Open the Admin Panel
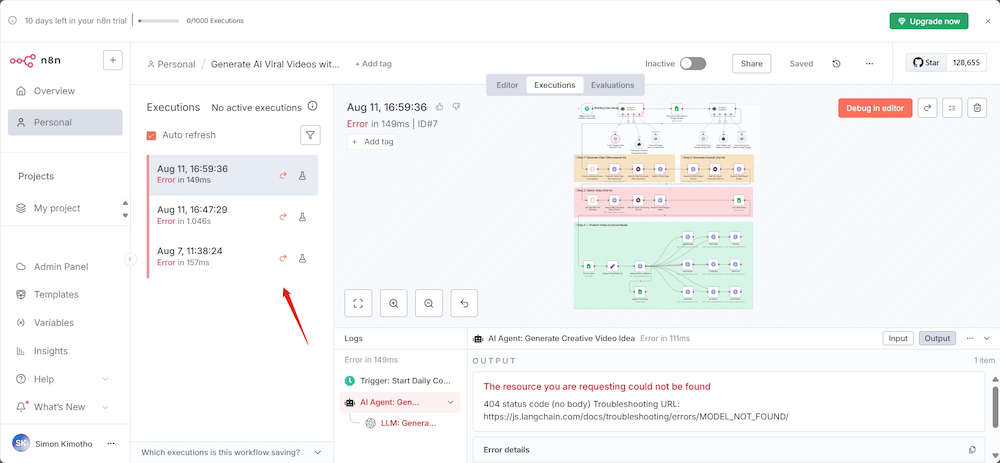Image resolution: width=1000 pixels, height=463 pixels. (x=61, y=267)
